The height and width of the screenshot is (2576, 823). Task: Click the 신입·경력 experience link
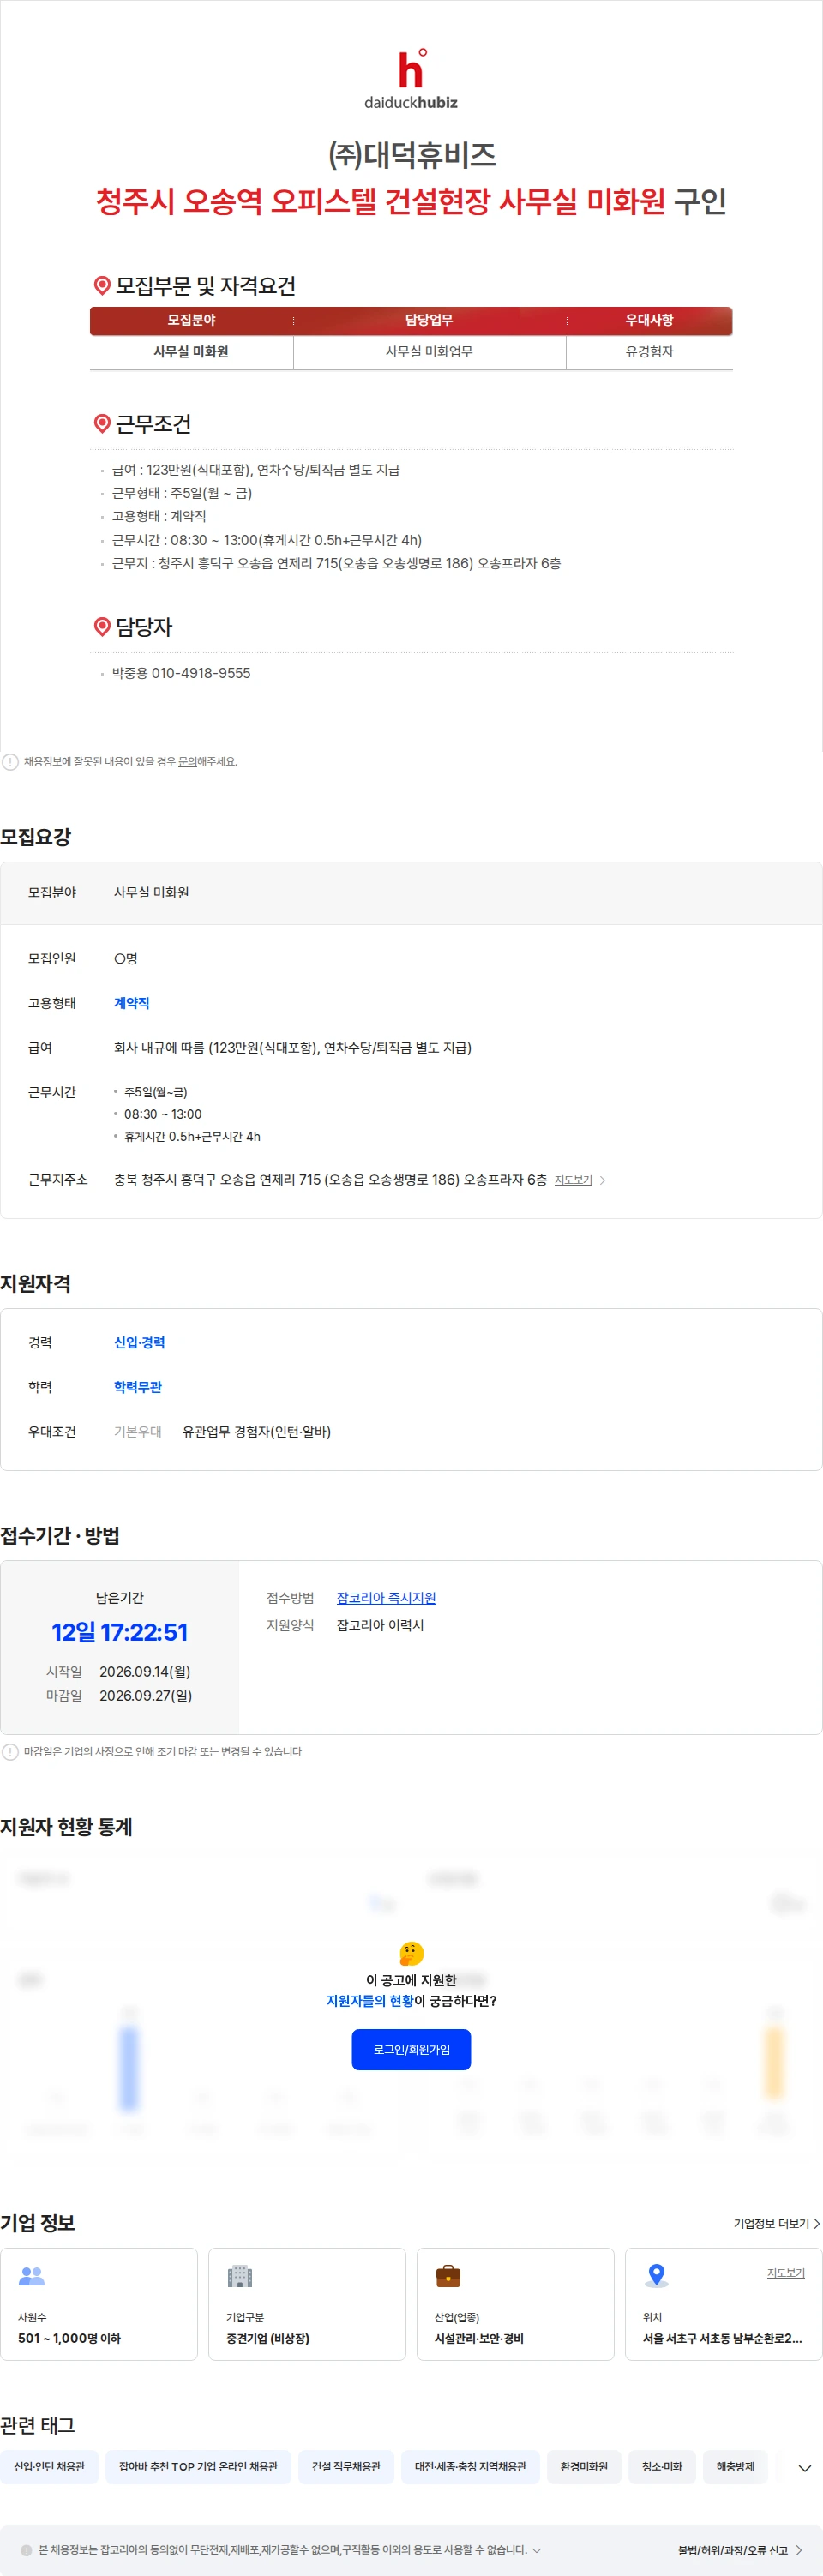coord(139,1343)
